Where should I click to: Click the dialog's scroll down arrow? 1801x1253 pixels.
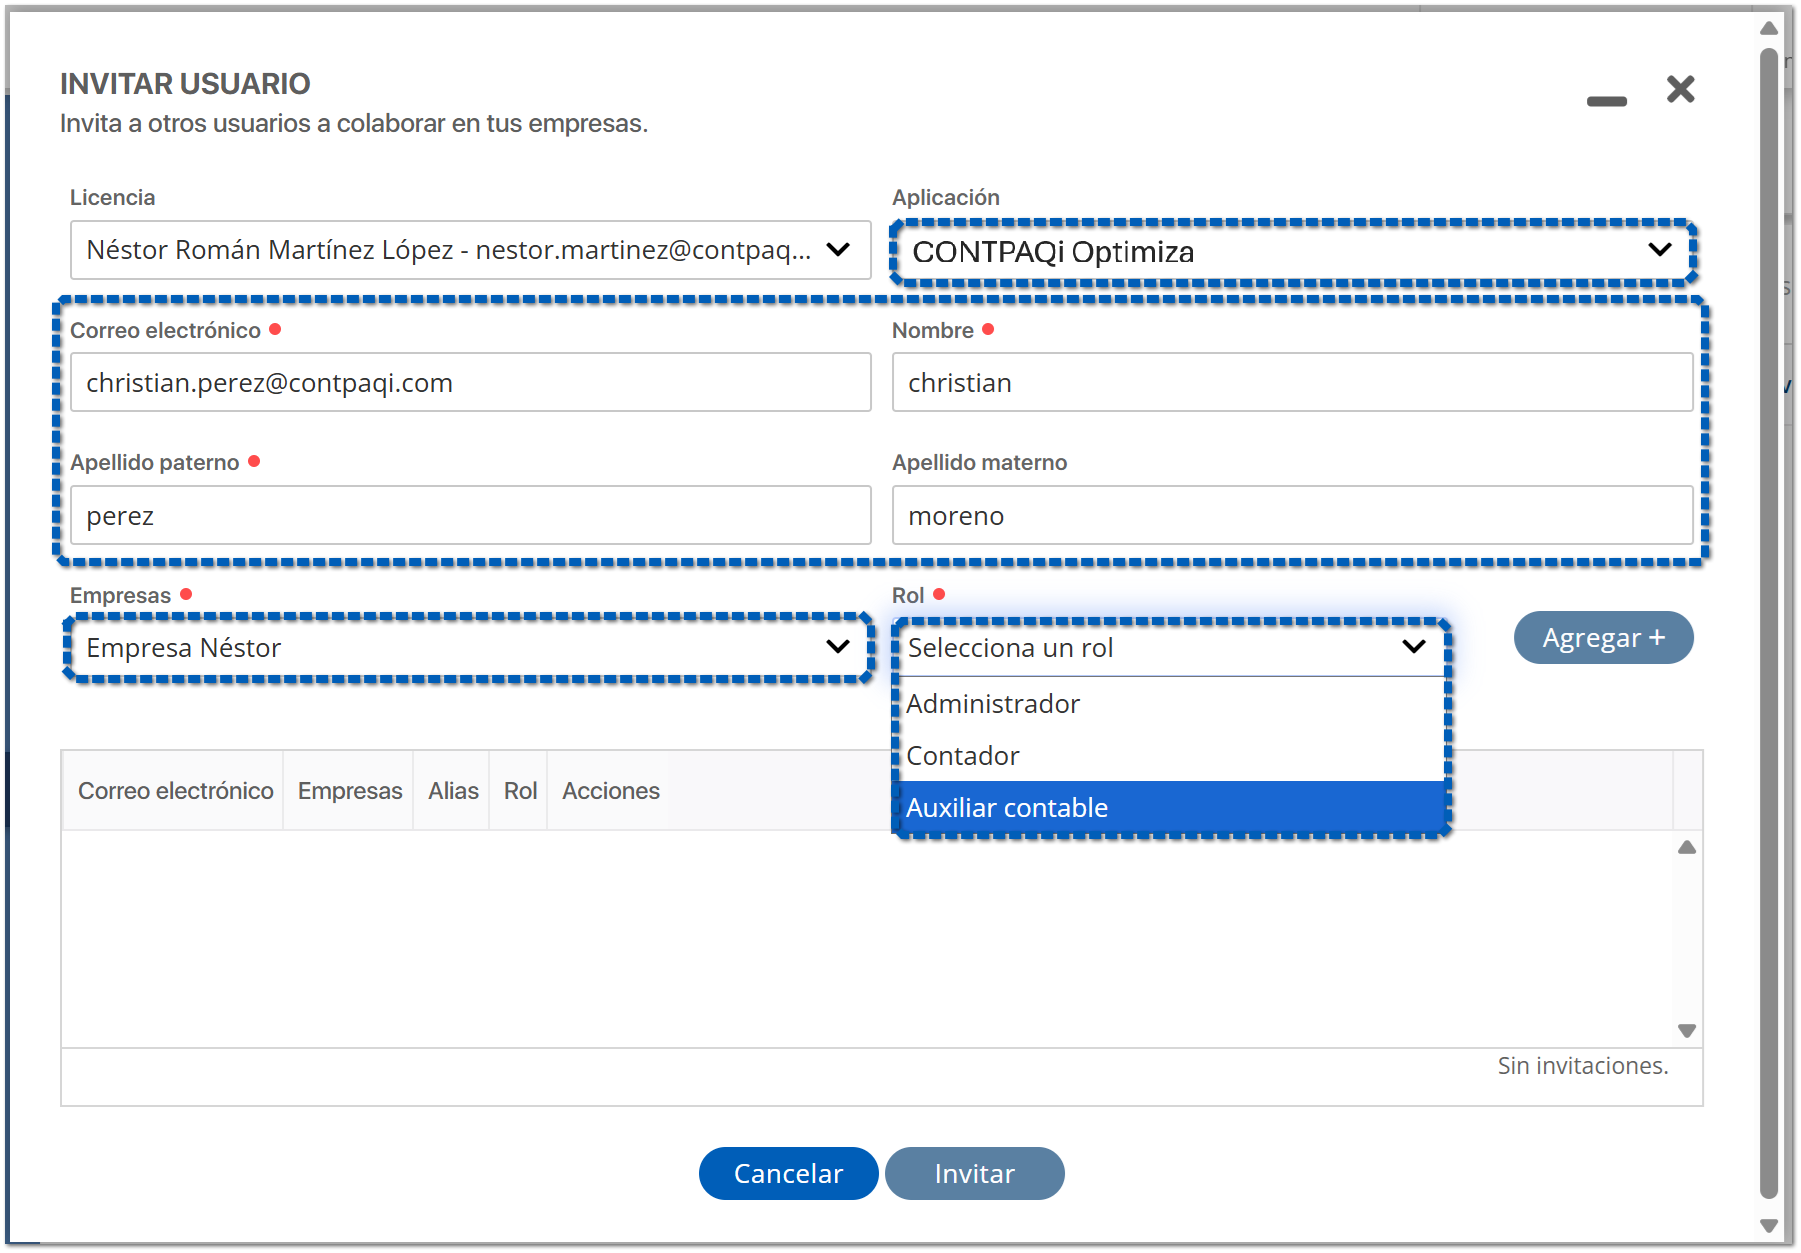pos(1768,1225)
